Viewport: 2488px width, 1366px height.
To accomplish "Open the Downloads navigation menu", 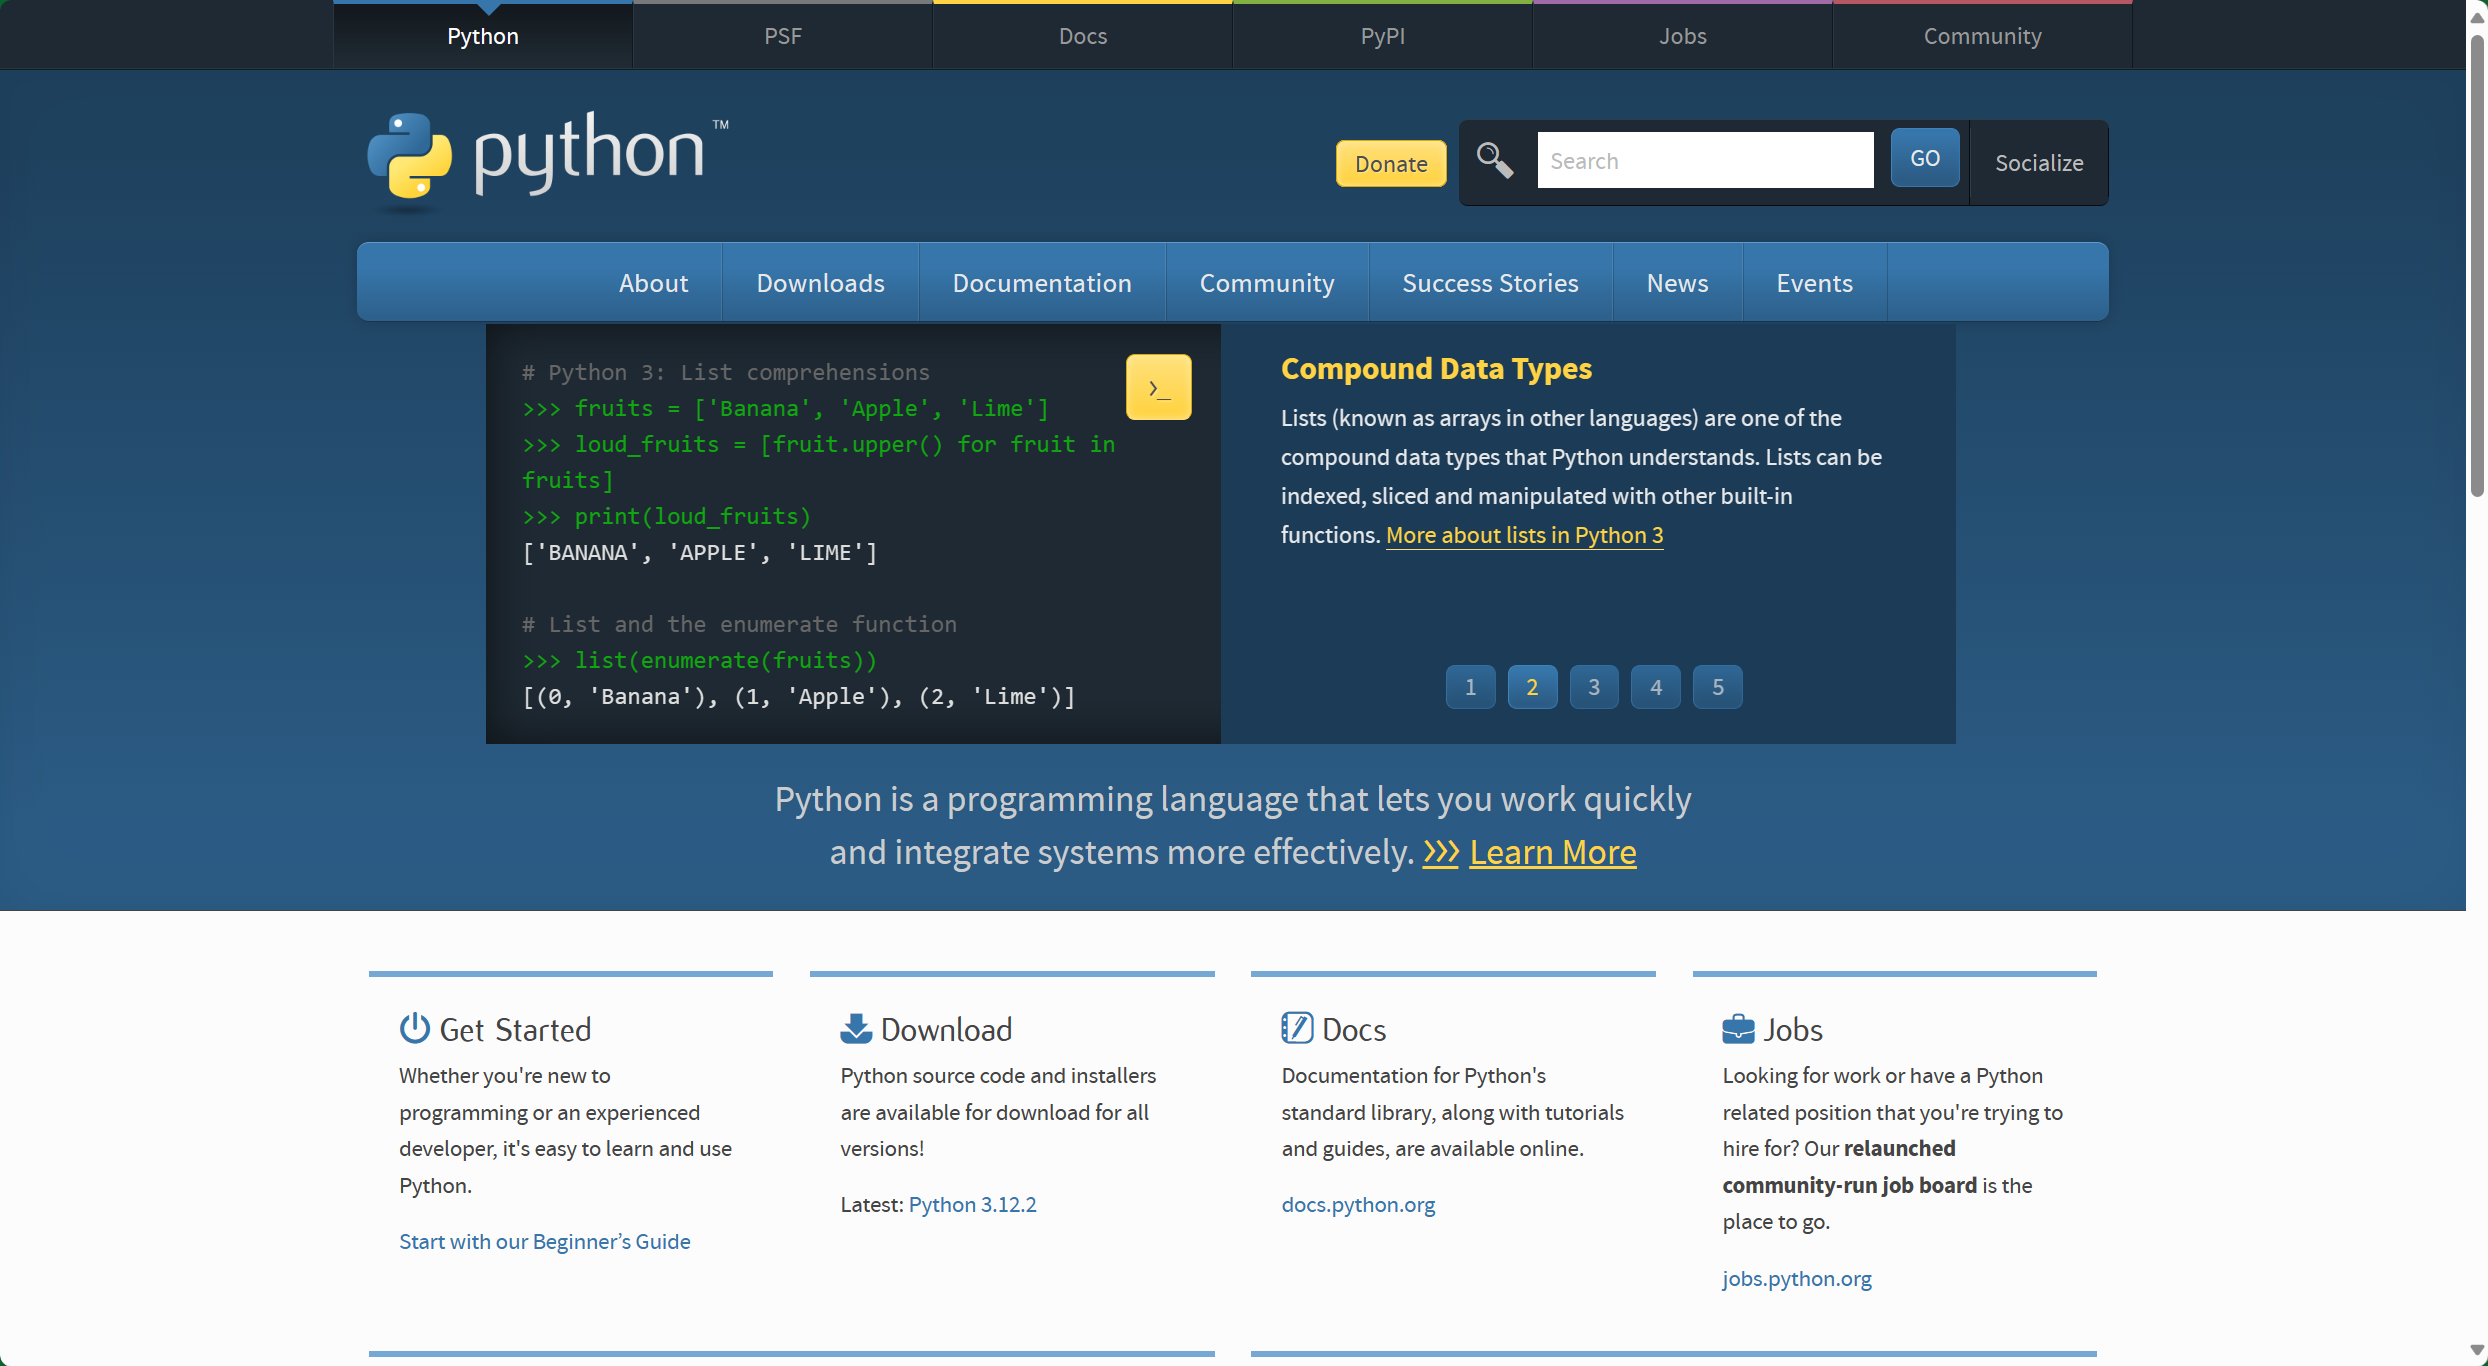I will pos(820,283).
